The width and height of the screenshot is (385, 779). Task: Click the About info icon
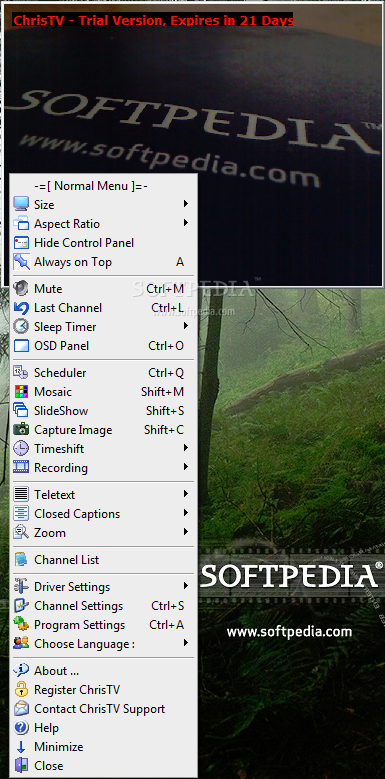21,671
